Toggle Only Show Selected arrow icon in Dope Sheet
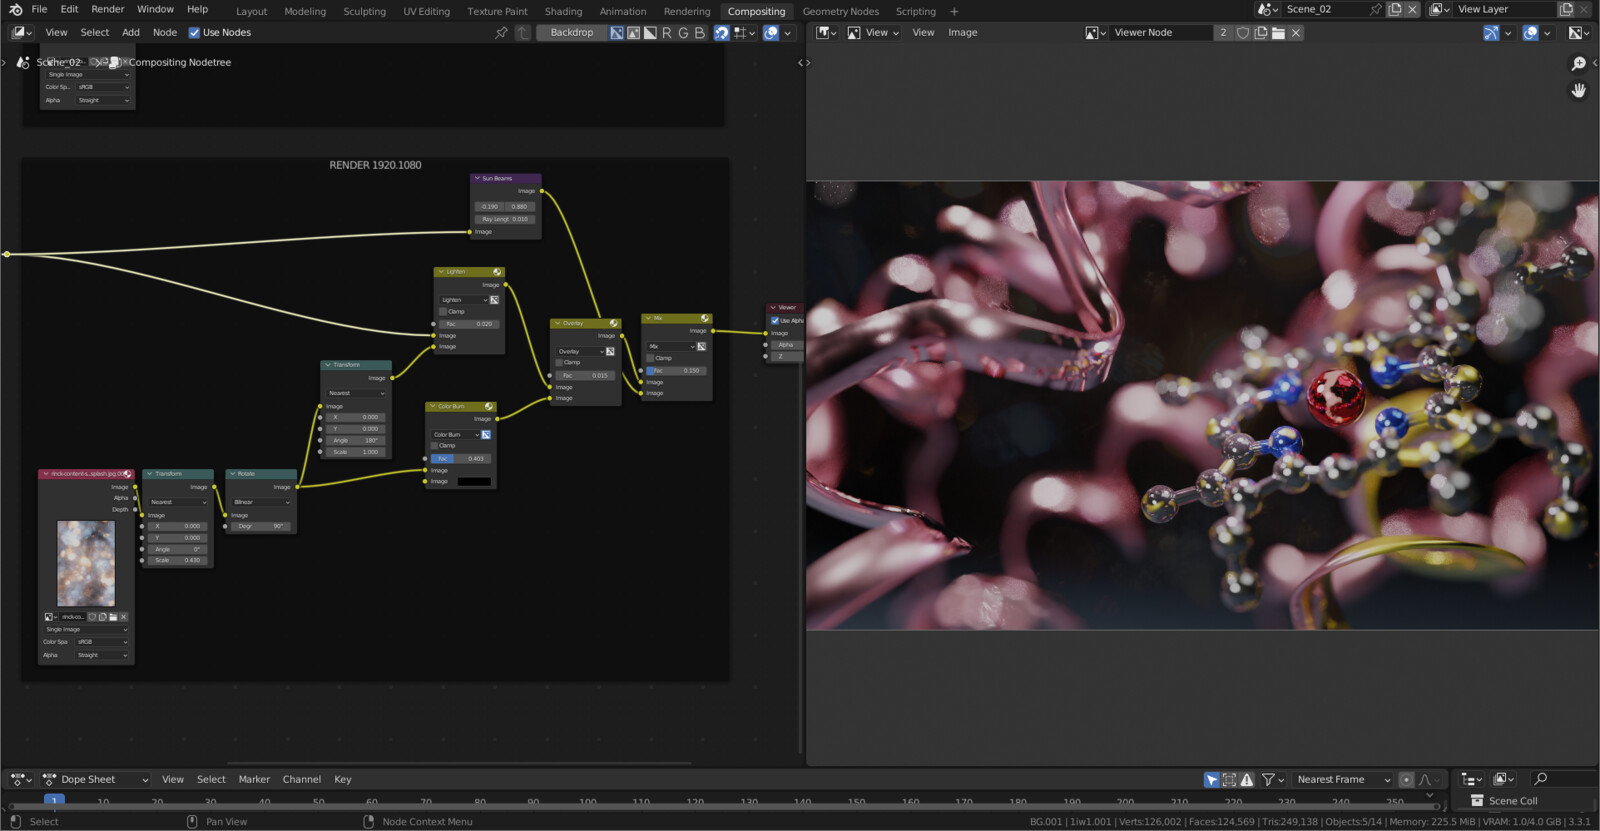Screen dimensions: 1600x831 tap(1212, 779)
